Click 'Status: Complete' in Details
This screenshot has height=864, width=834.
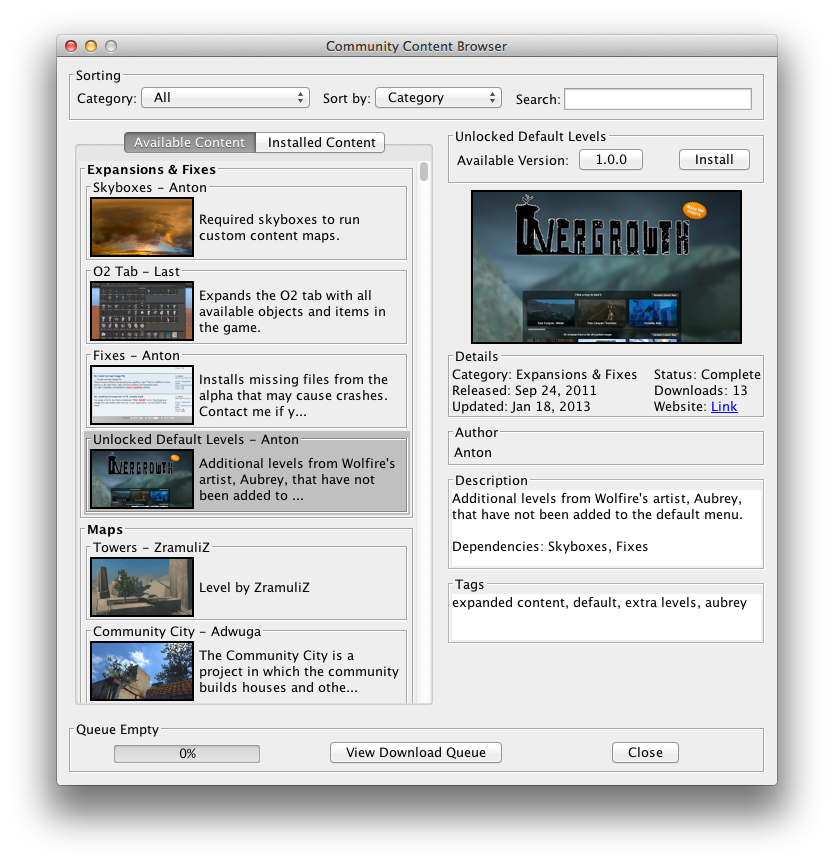pos(707,375)
